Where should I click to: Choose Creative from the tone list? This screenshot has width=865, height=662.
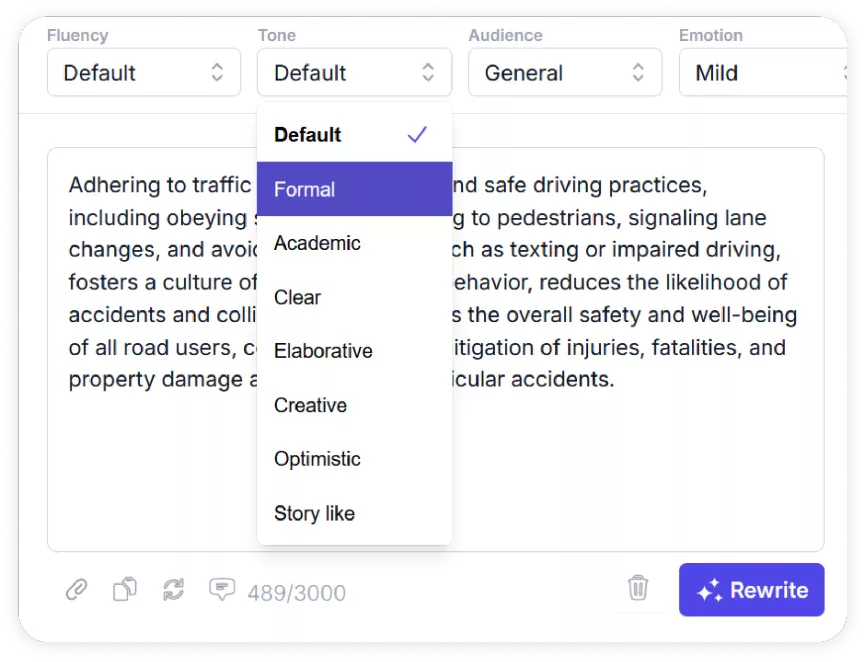[x=355, y=405]
